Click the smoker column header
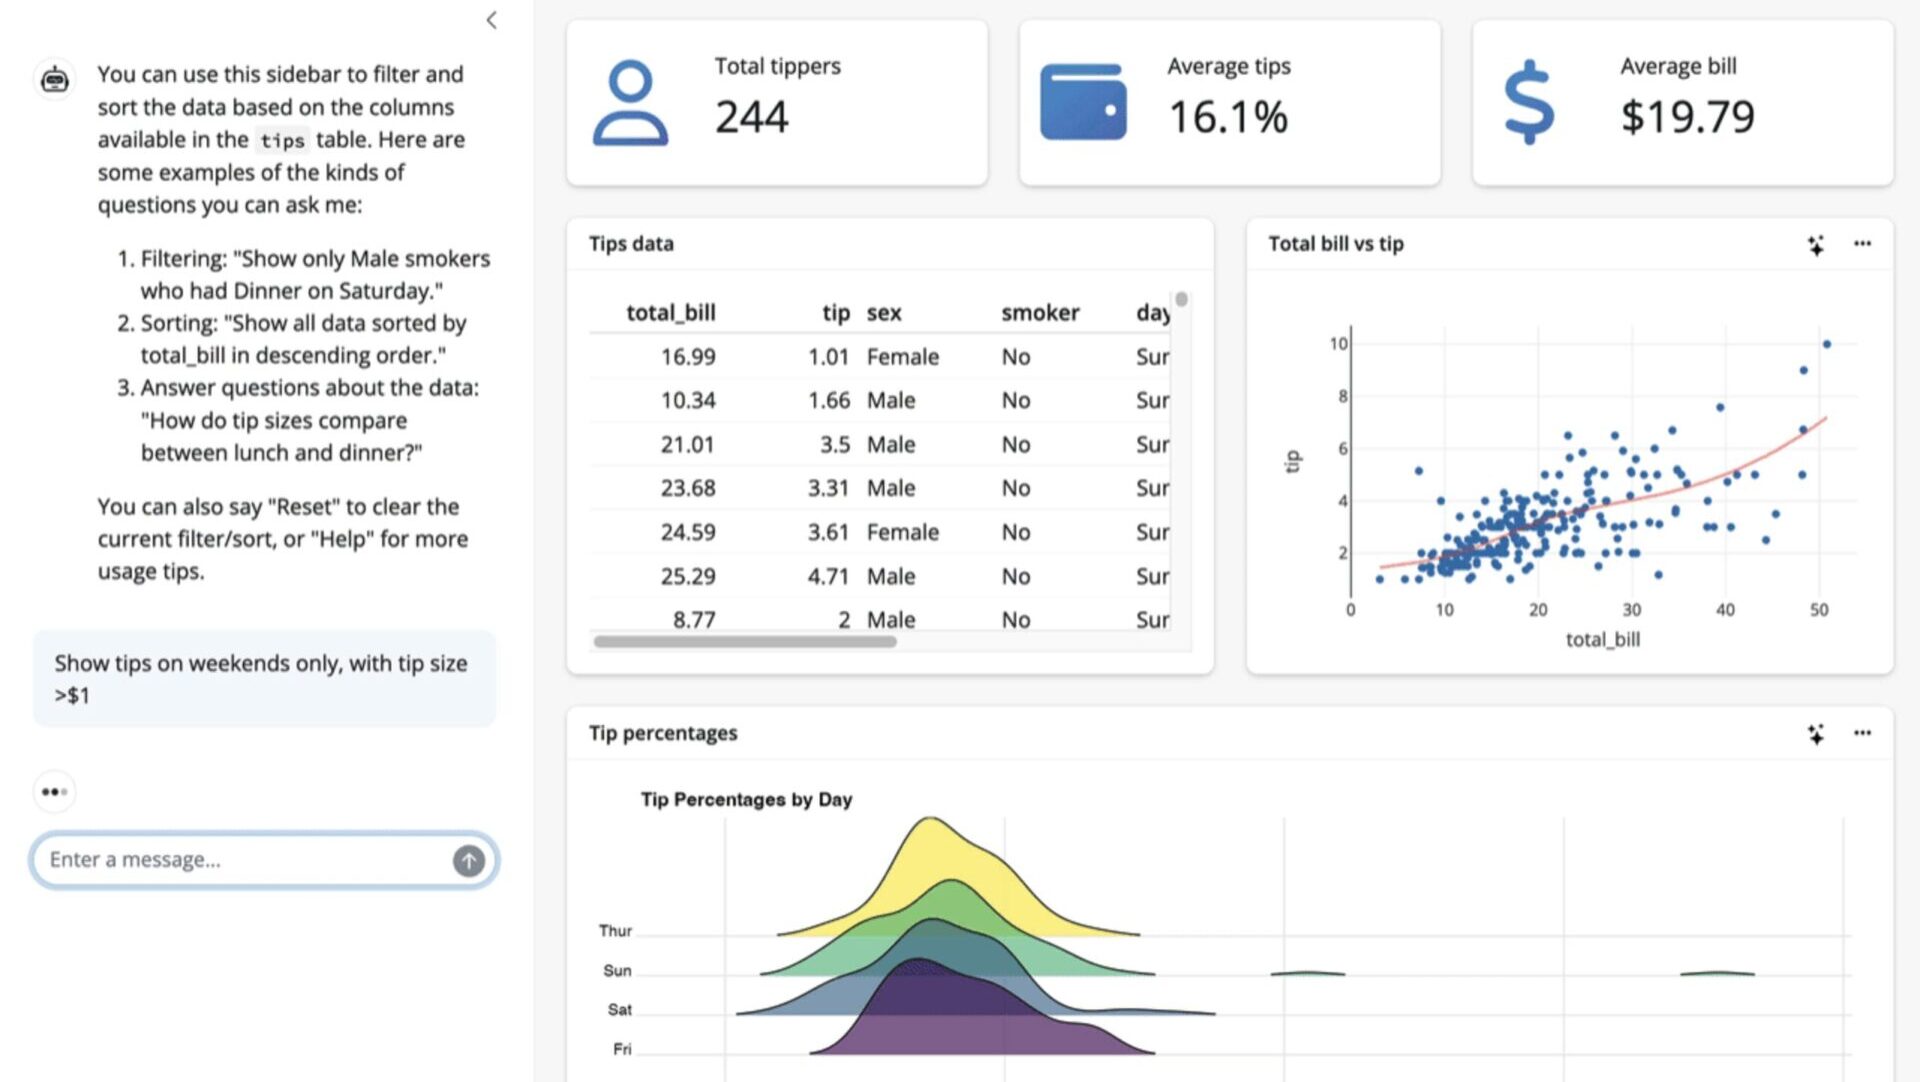 click(x=1040, y=313)
